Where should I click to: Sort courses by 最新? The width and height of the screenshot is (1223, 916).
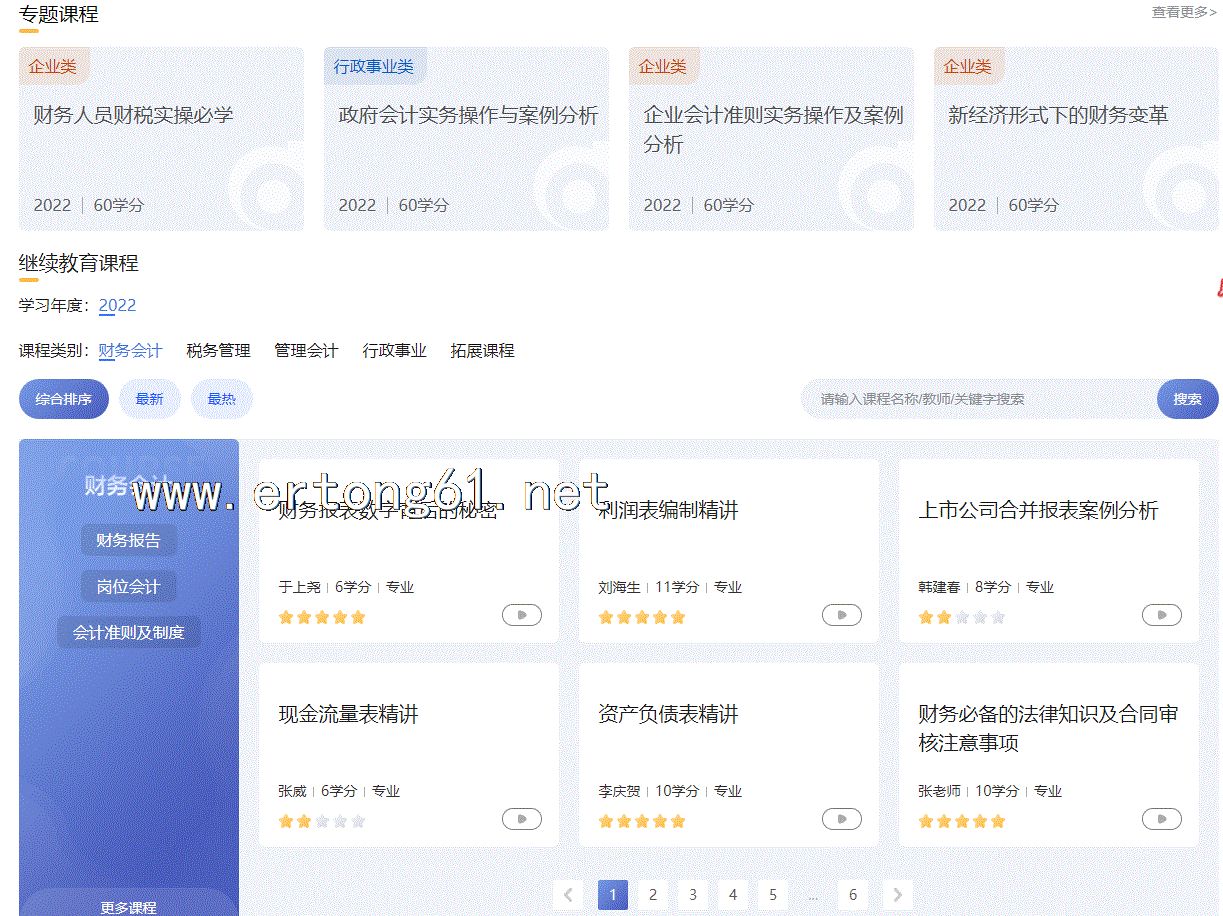(x=149, y=399)
